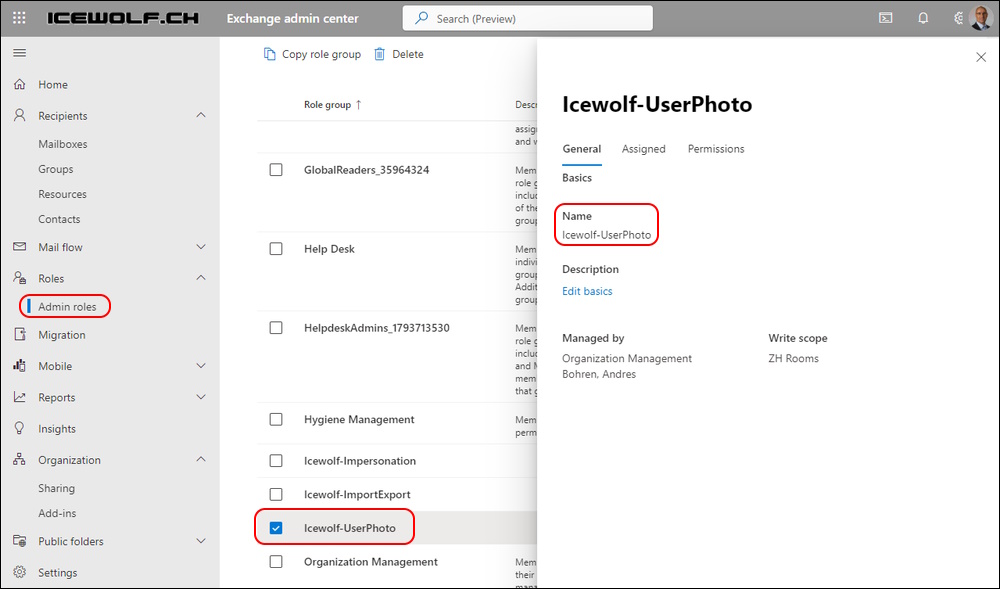The height and width of the screenshot is (589, 1000).
Task: Check the Help Desk checkbox
Action: [276, 249]
